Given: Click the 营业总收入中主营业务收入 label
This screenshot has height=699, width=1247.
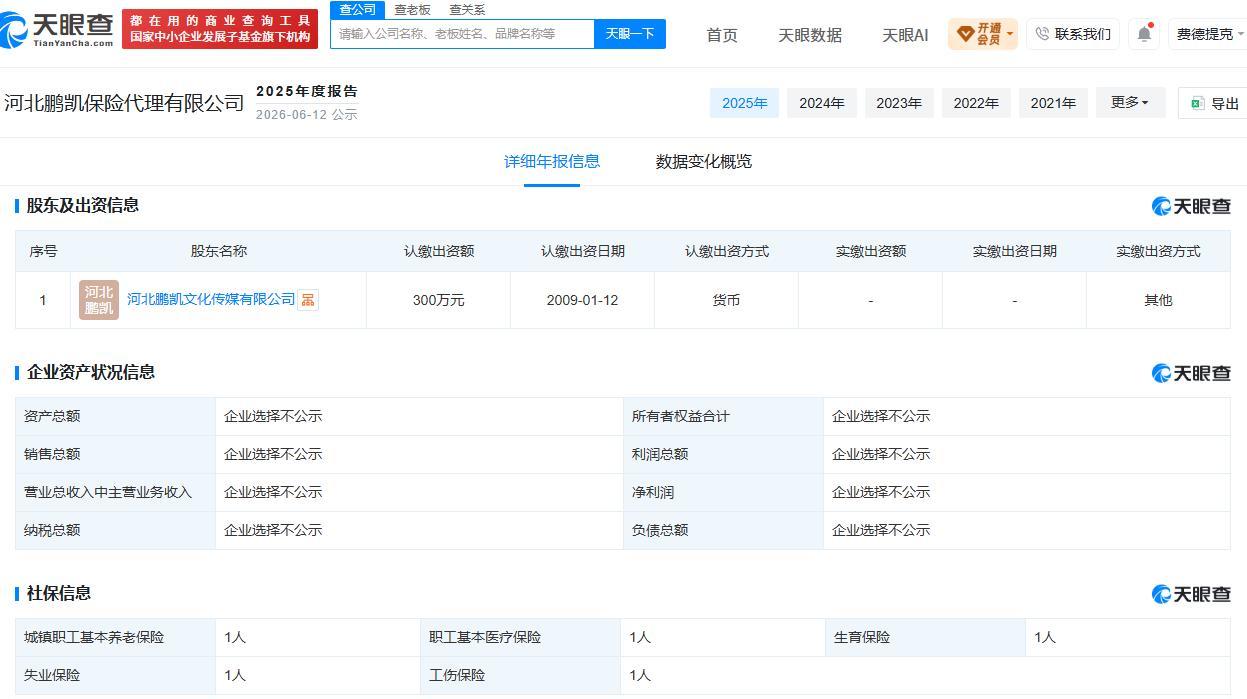Looking at the screenshot, I should coord(108,492).
